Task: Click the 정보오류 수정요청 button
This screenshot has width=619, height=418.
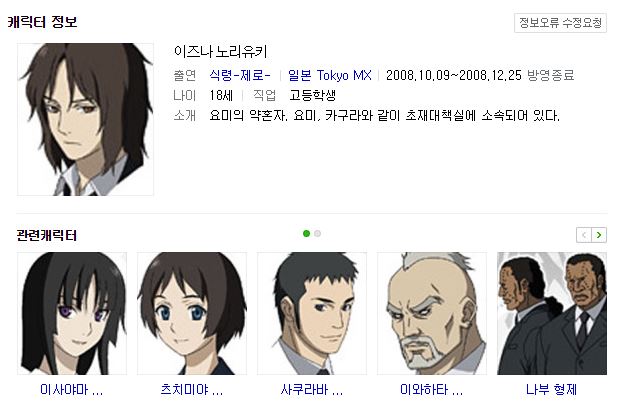Action: 560,22
